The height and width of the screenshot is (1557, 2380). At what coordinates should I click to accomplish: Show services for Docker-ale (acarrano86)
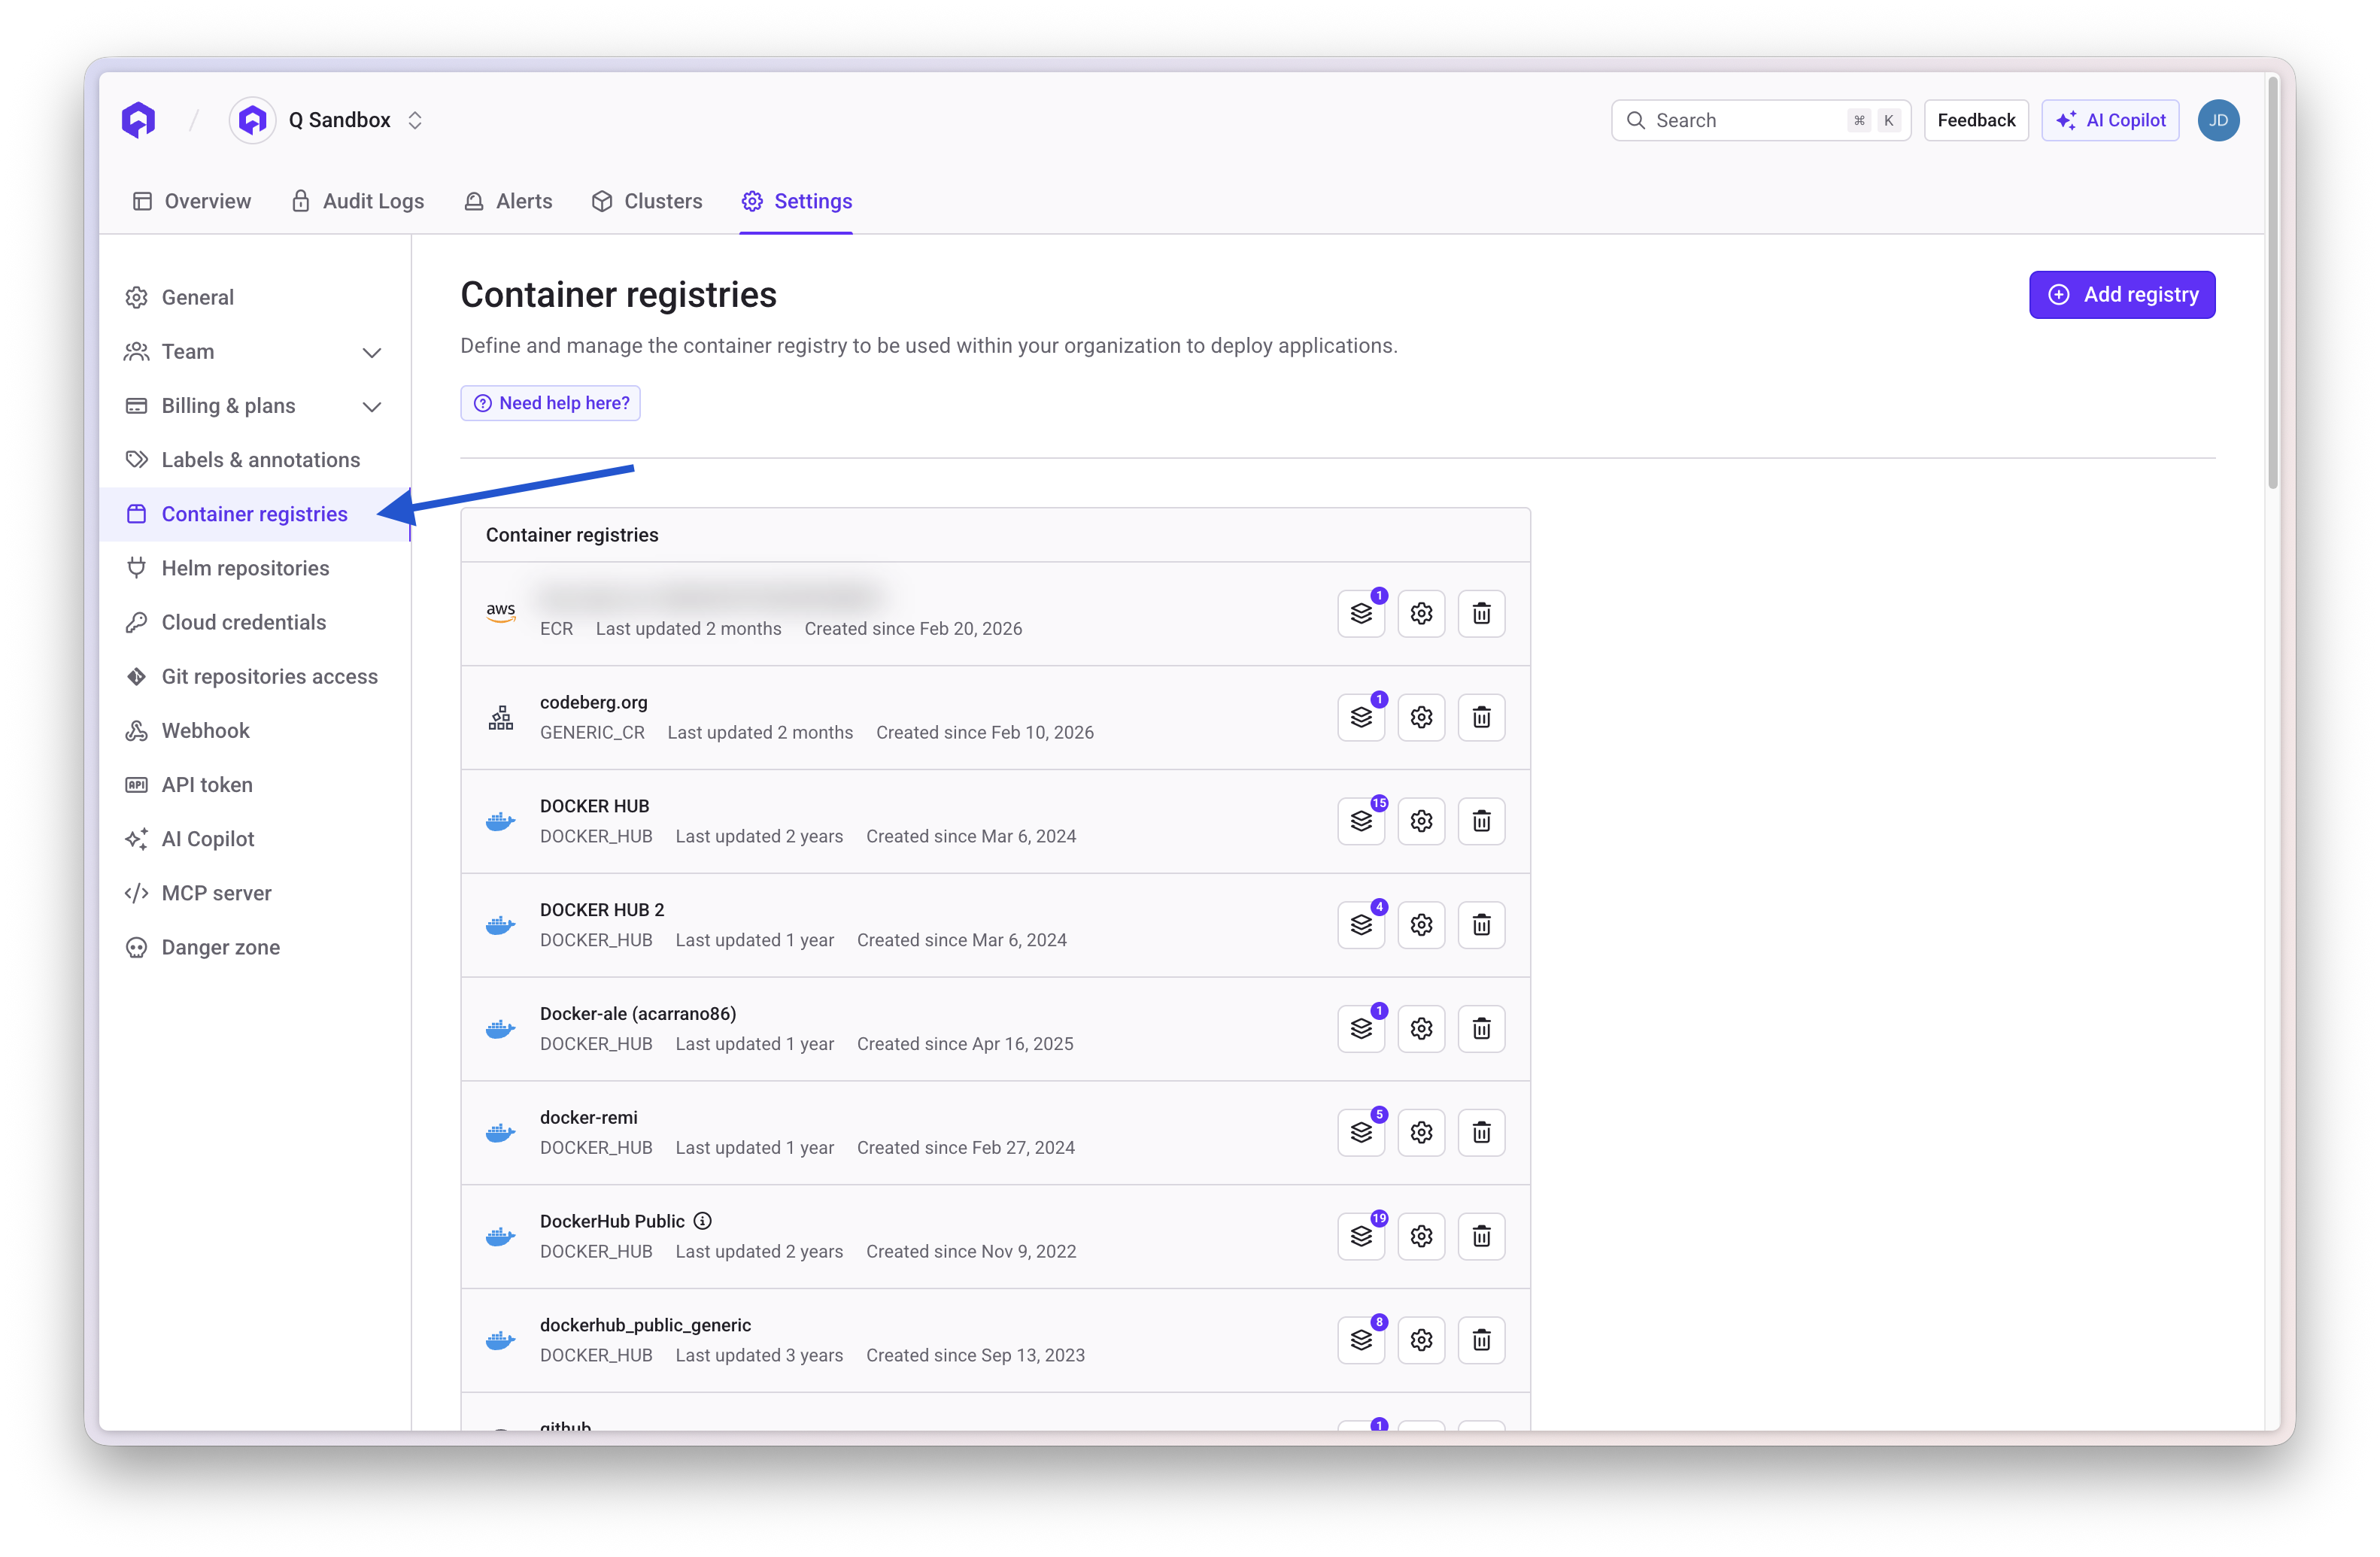click(x=1361, y=1028)
